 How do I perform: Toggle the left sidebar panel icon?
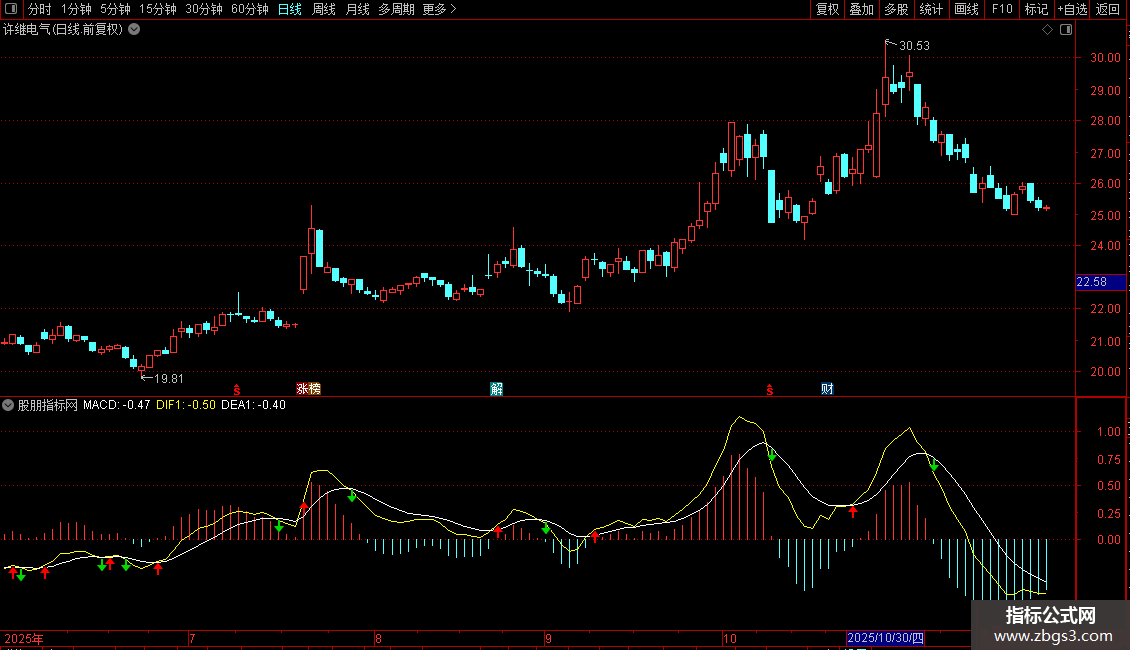[x=11, y=9]
